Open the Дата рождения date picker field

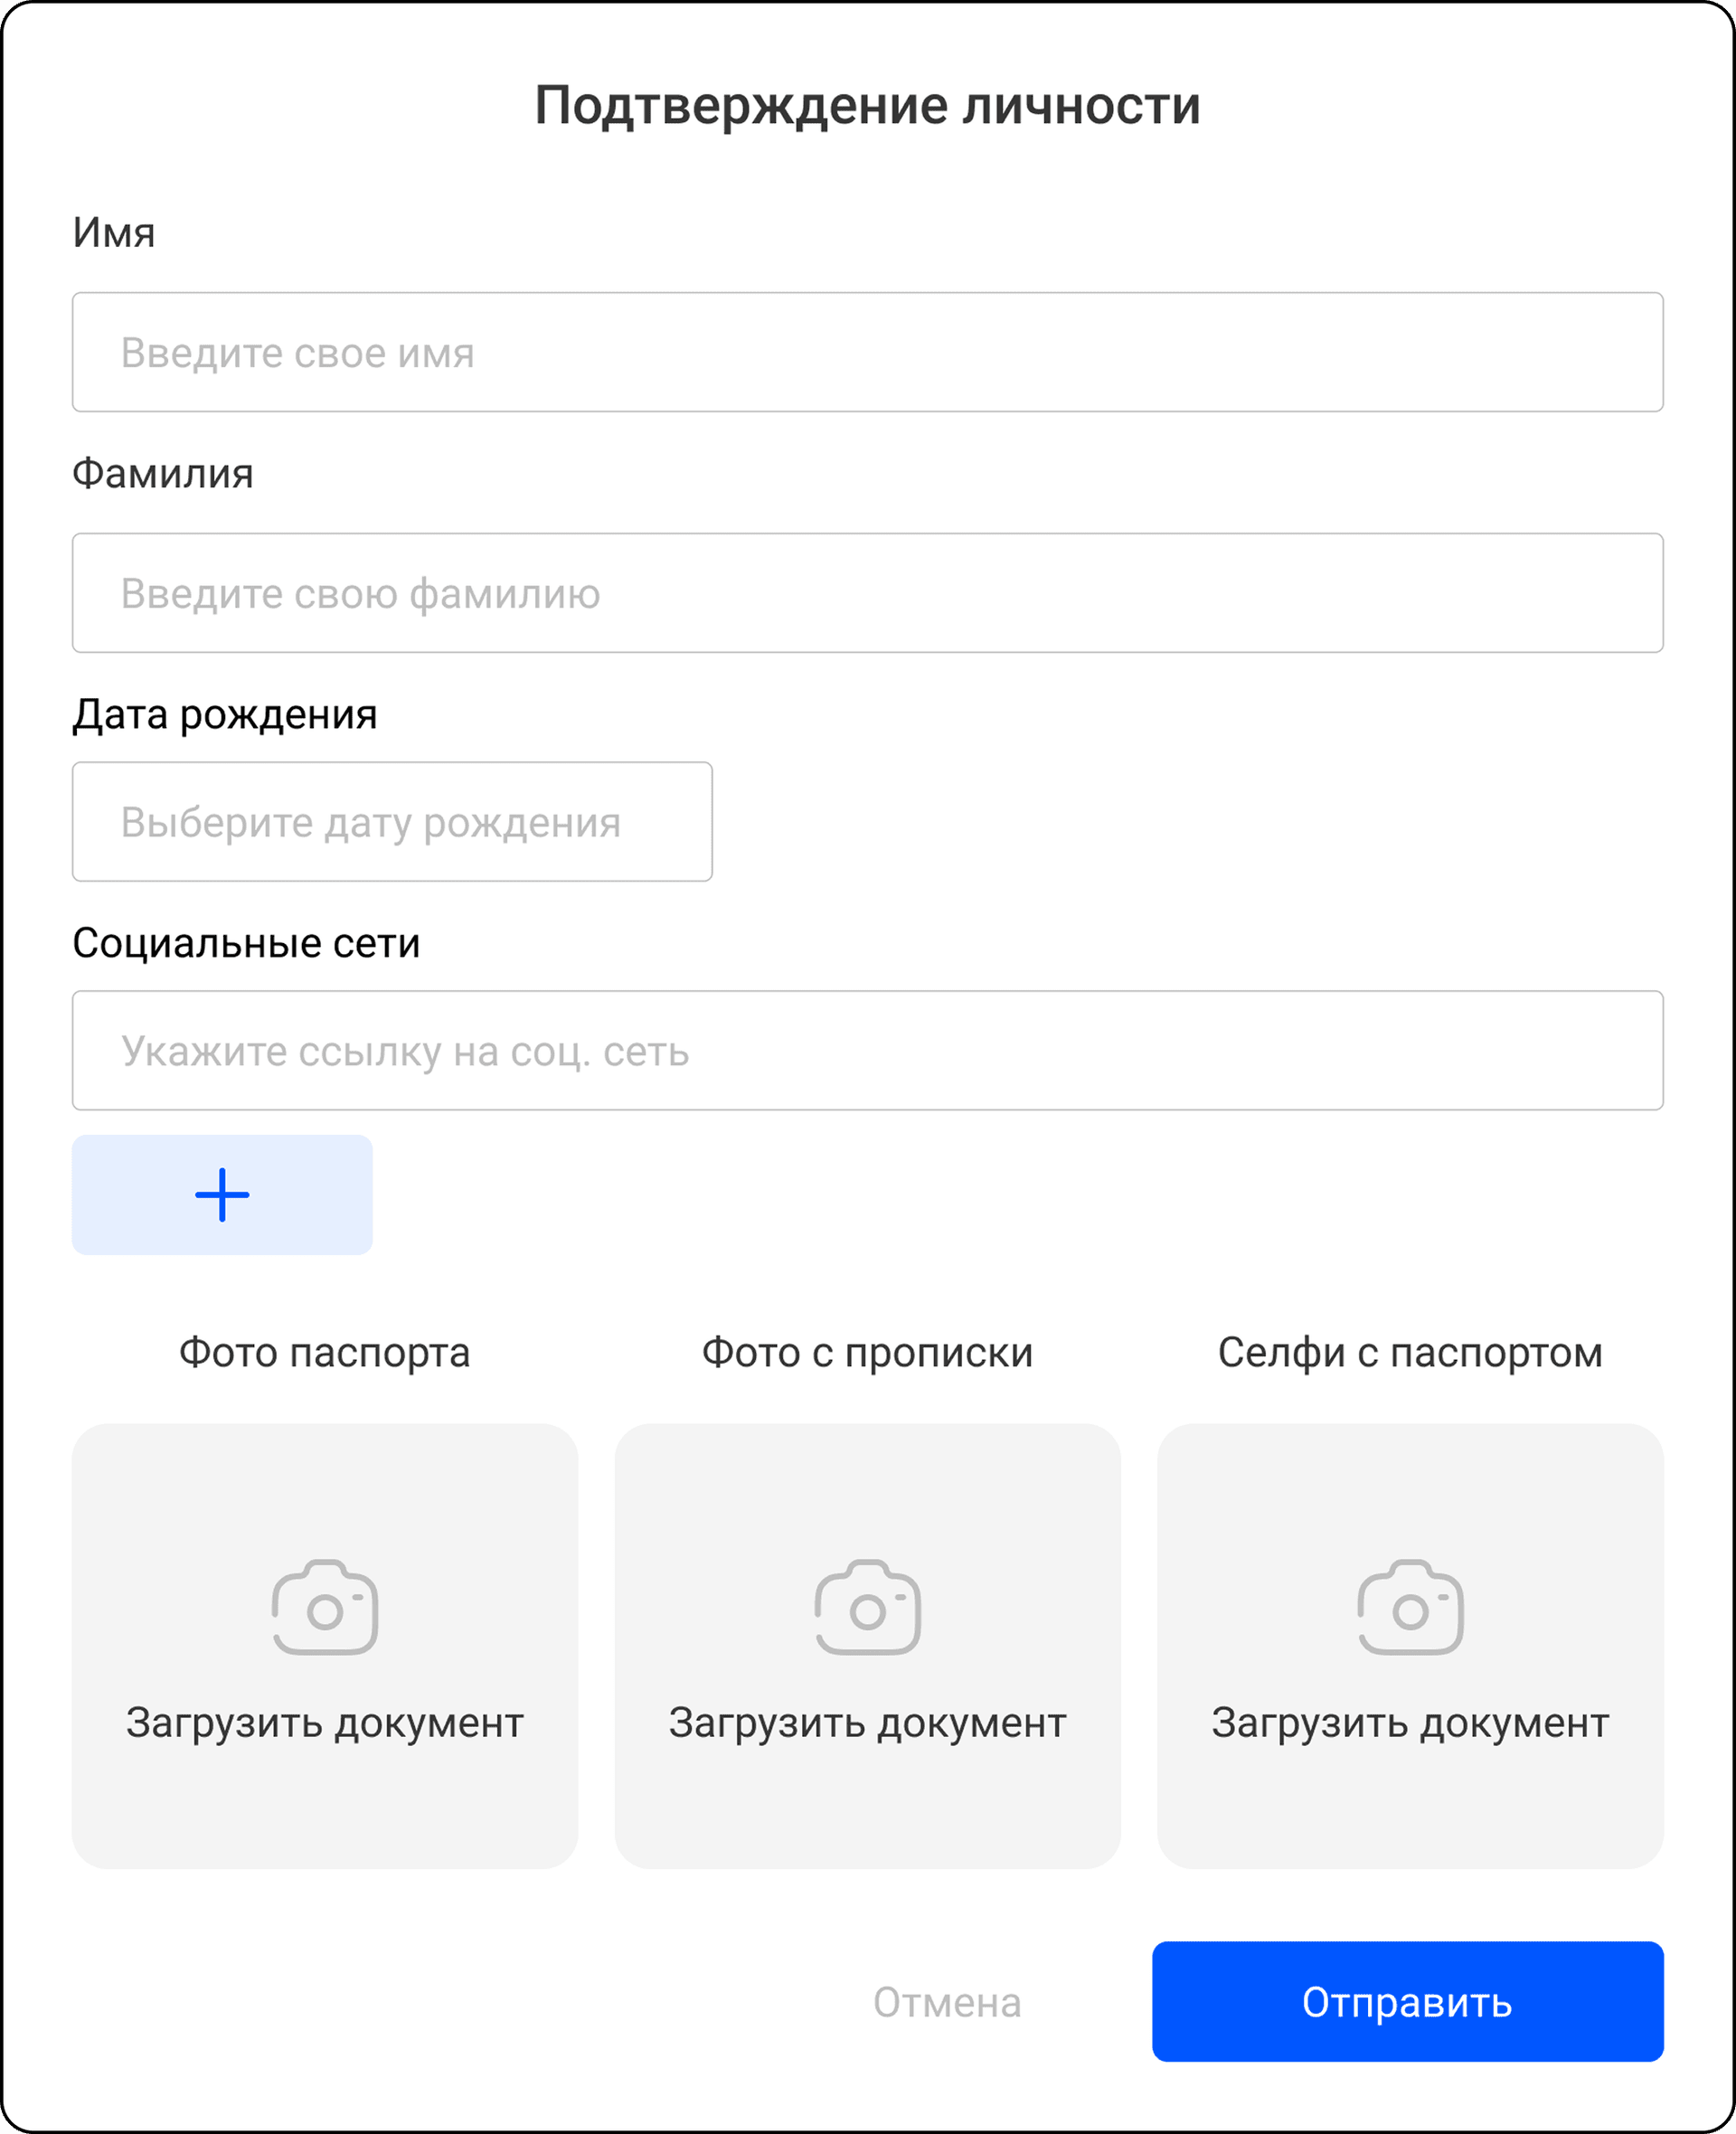click(392, 822)
